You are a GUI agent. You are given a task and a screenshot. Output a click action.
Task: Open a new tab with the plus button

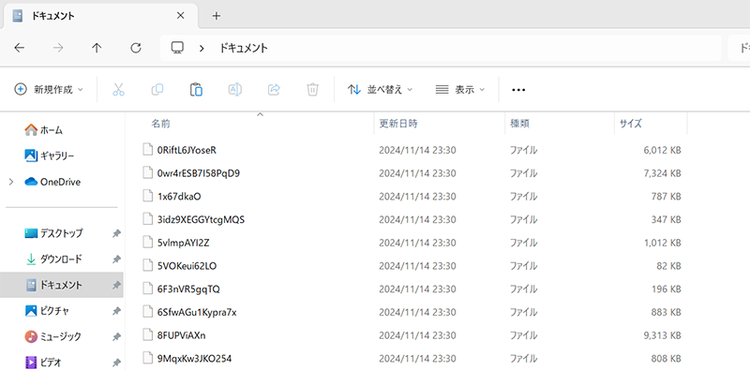click(x=216, y=16)
